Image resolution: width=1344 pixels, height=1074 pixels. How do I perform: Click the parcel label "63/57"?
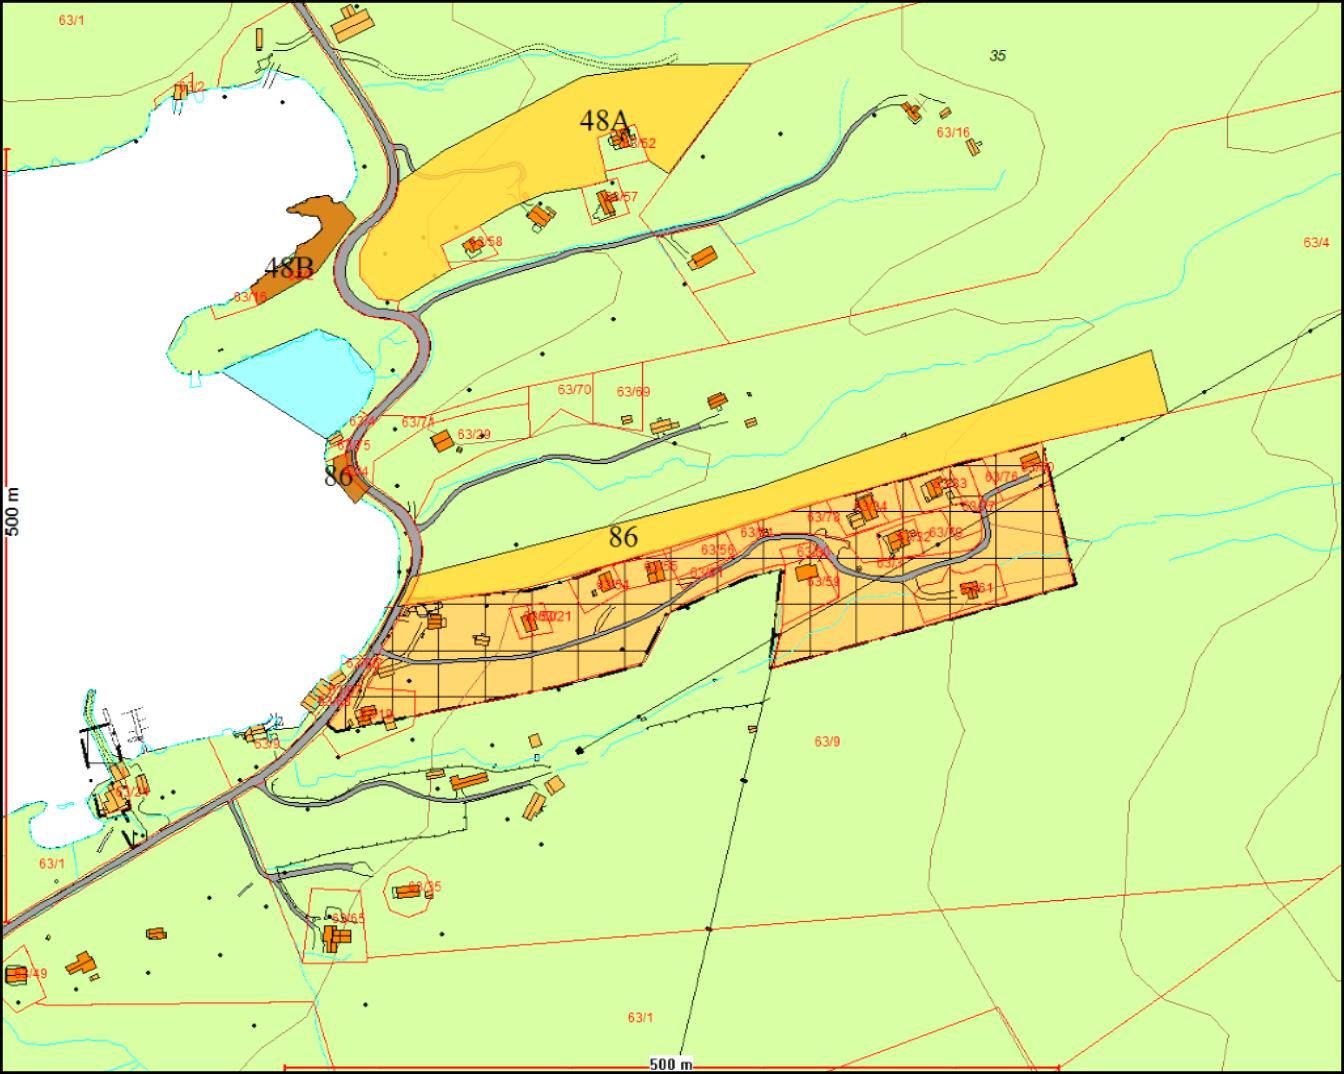[620, 197]
